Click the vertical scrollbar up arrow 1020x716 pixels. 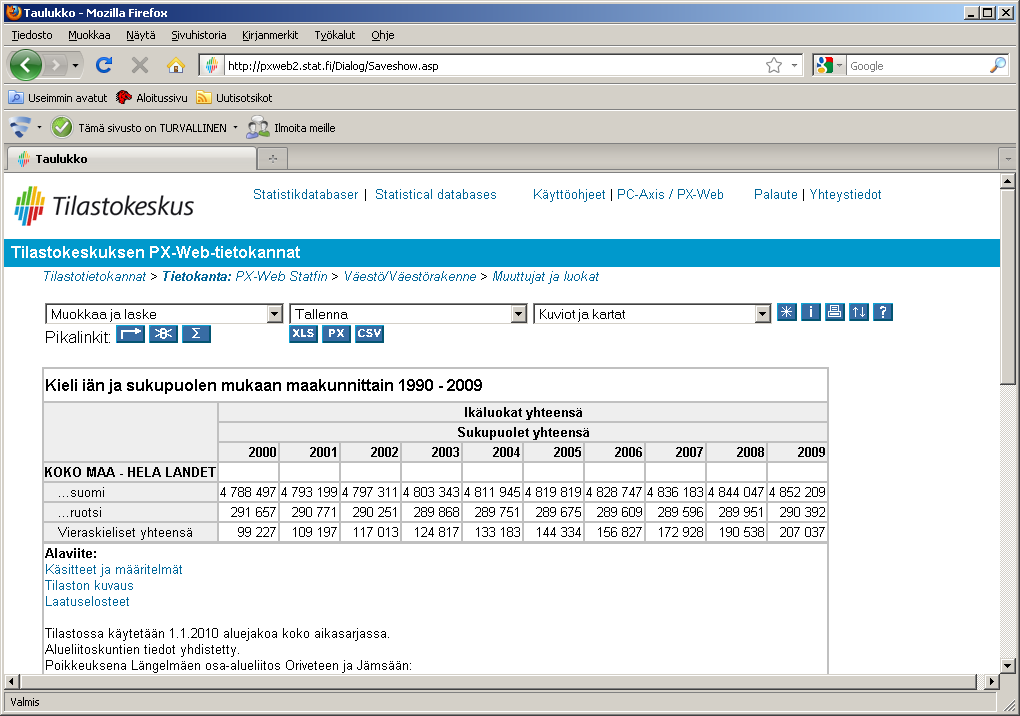(x=1008, y=181)
